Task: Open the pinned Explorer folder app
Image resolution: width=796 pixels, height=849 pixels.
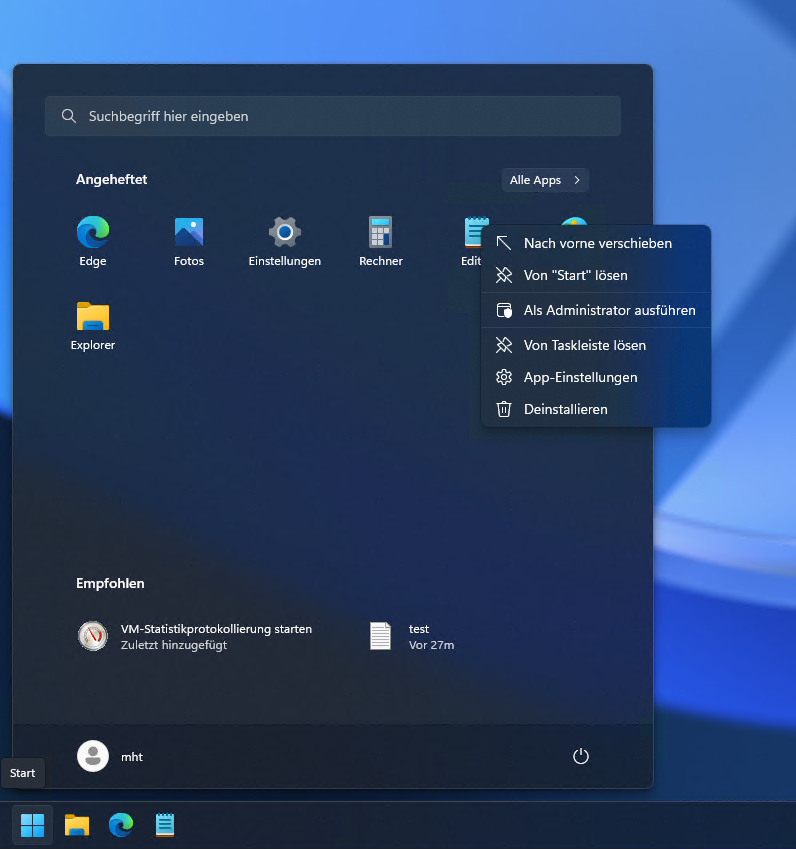Action: [x=93, y=325]
